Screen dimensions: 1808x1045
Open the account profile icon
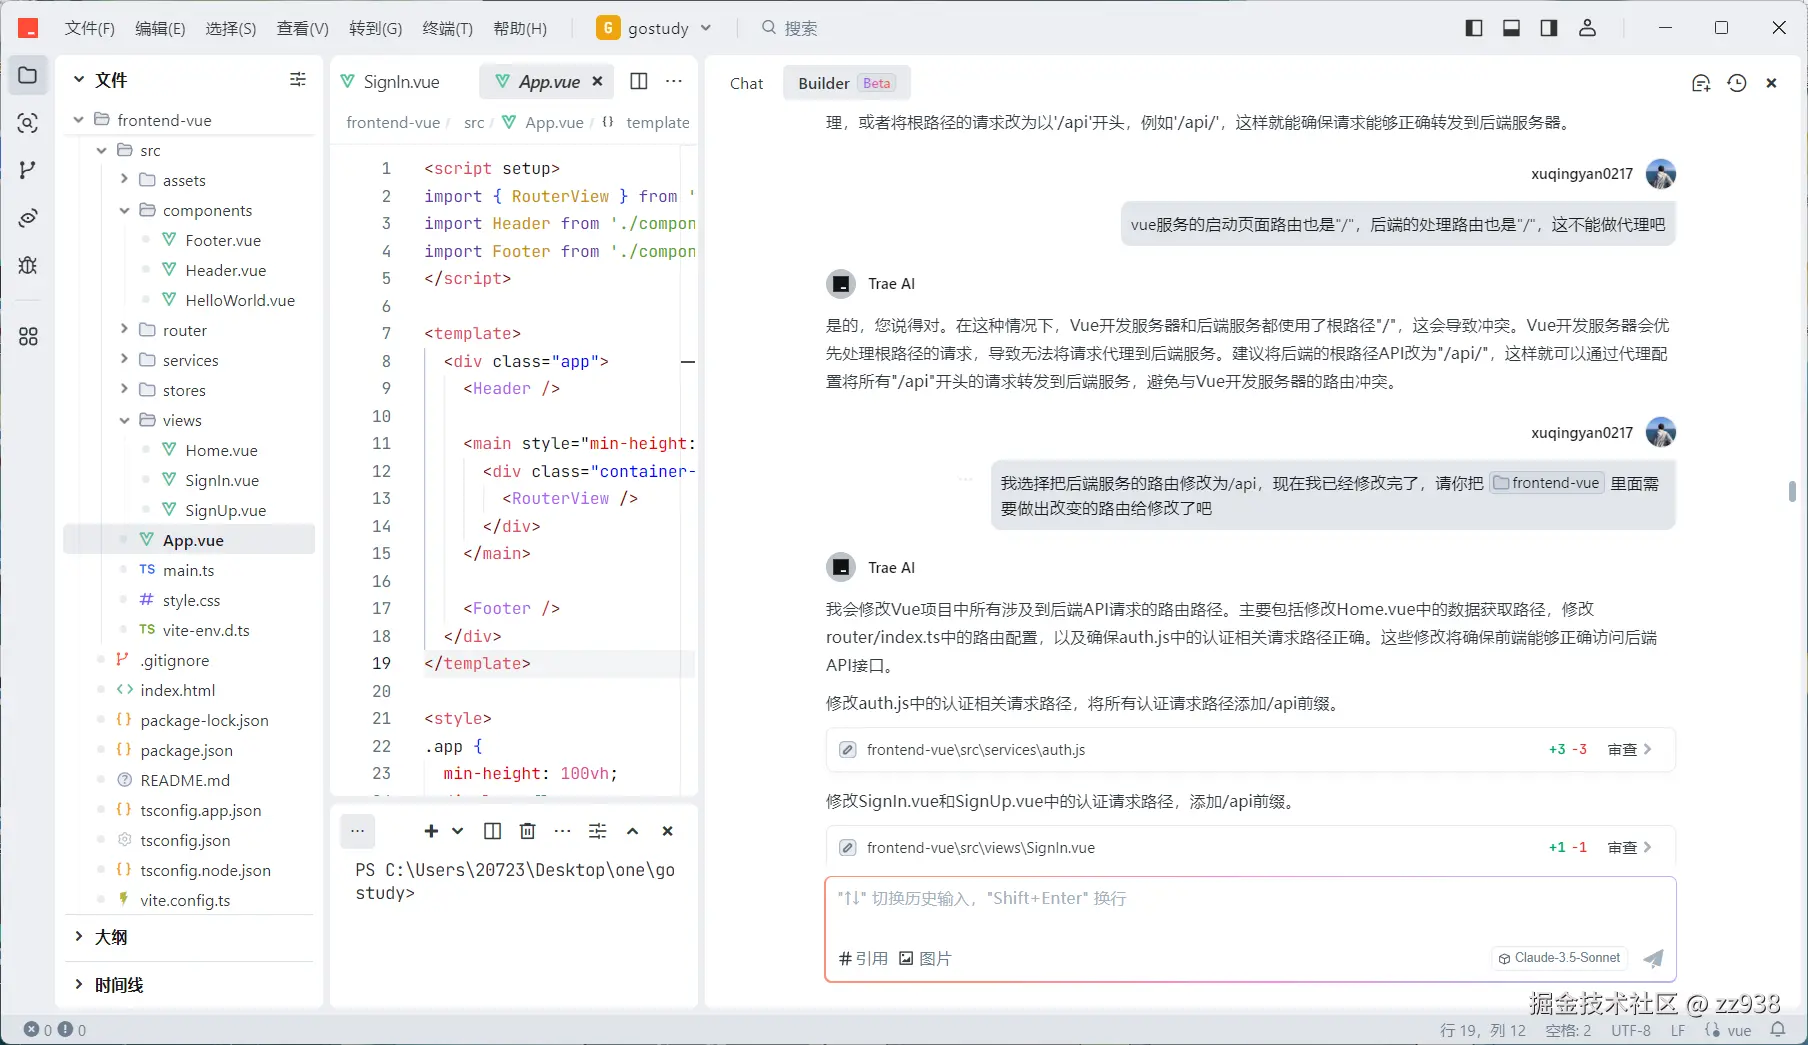click(x=1587, y=28)
